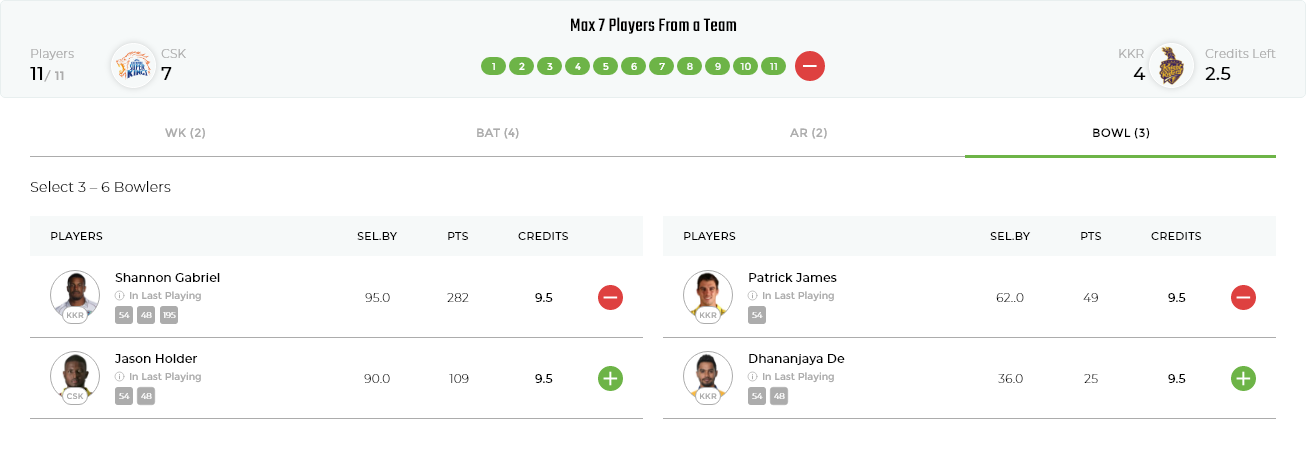Remove Shannon Gabriel with red minus button
Screen dimensions: 1306x449
(610, 297)
